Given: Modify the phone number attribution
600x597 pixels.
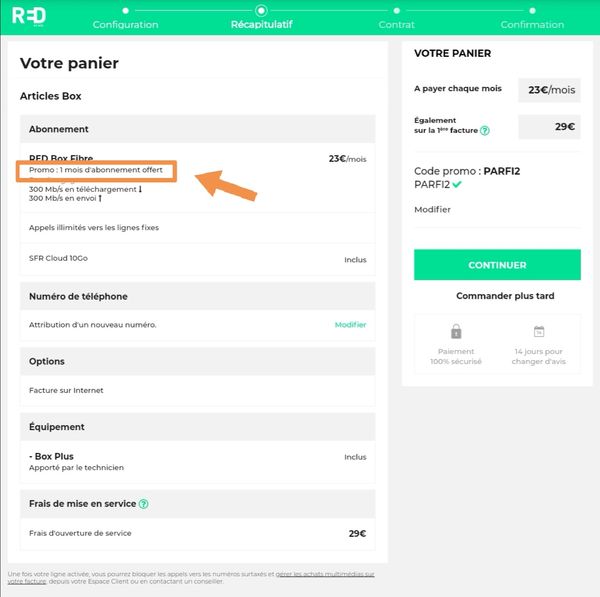Looking at the screenshot, I should pyautogui.click(x=350, y=324).
